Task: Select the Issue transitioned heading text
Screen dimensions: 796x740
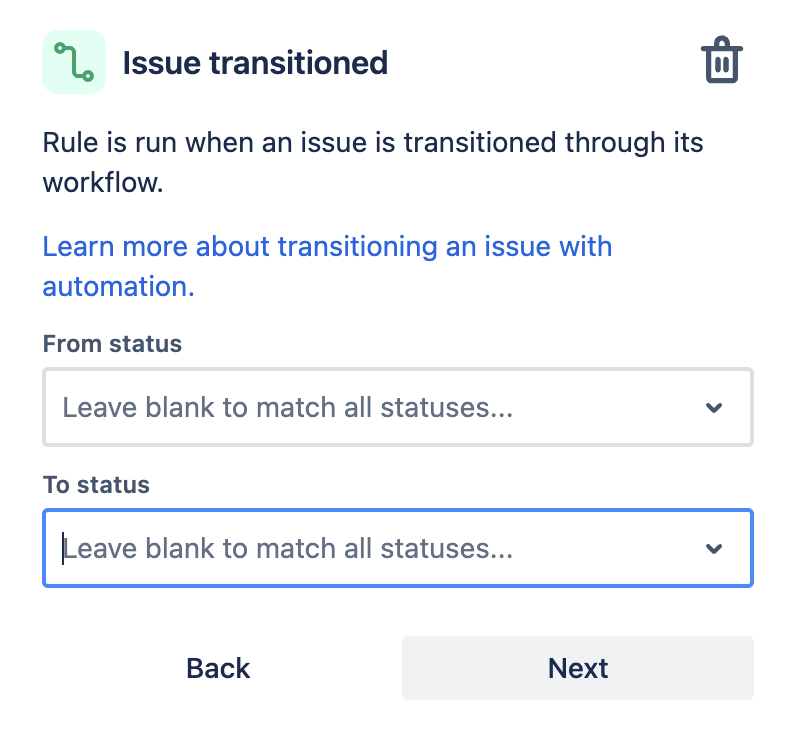Action: (x=255, y=63)
